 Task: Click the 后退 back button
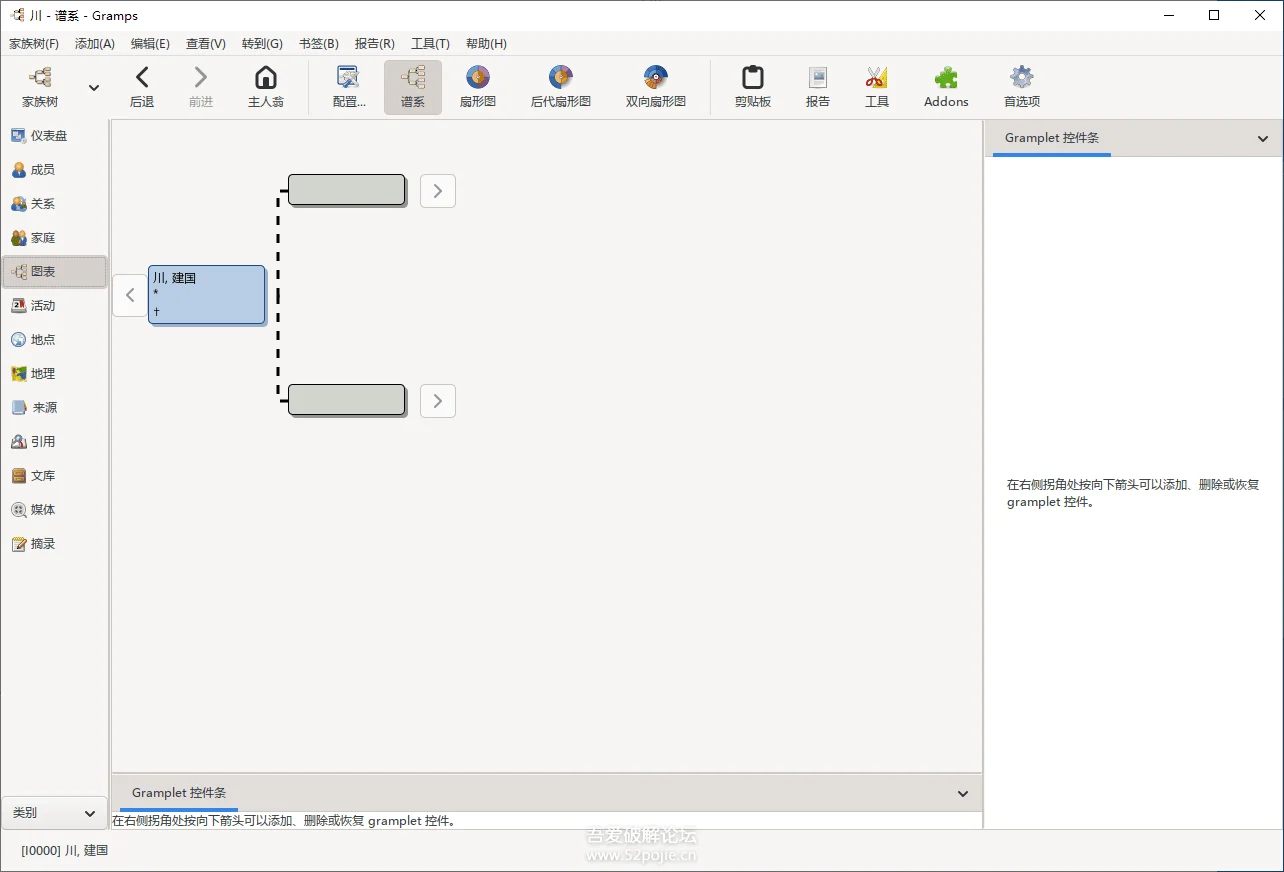click(x=142, y=86)
